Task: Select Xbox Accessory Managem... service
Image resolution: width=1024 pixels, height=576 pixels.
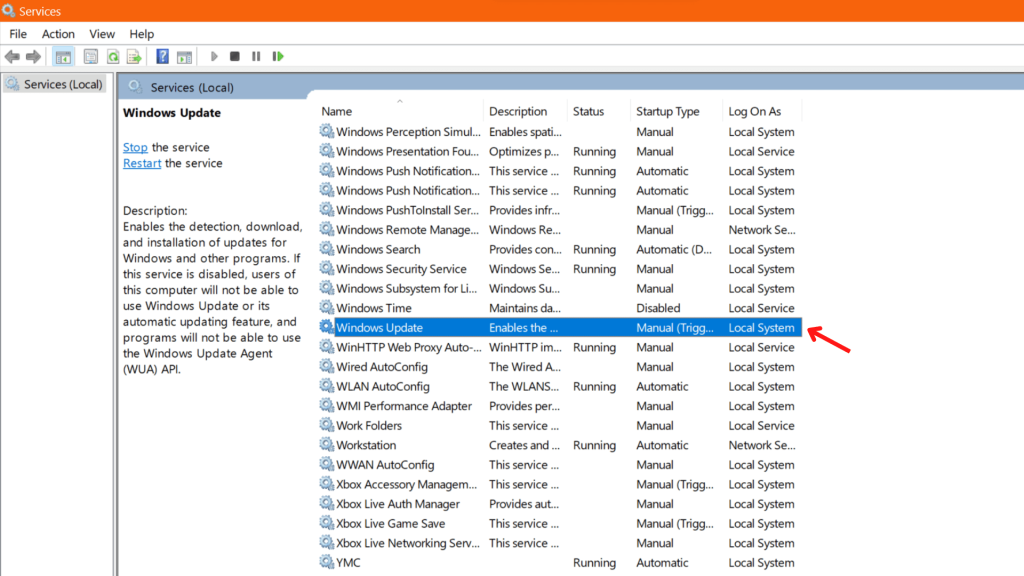Action: click(x=407, y=485)
